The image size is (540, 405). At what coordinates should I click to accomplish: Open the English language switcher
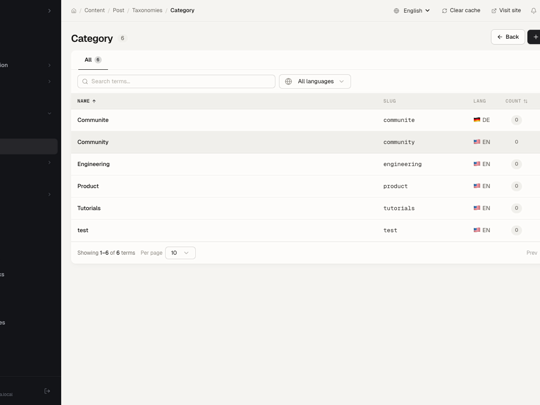(412, 11)
